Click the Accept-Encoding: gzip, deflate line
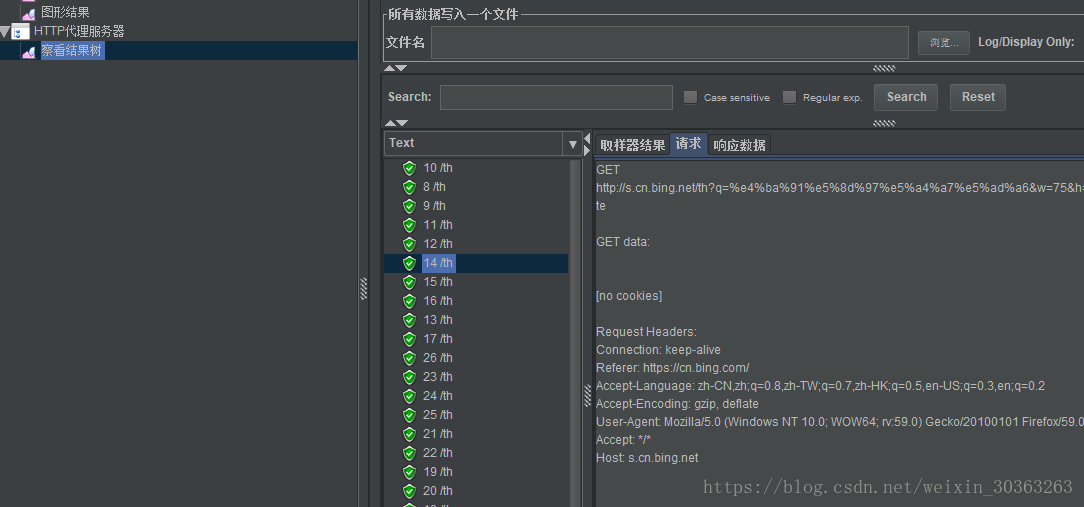 click(677, 404)
